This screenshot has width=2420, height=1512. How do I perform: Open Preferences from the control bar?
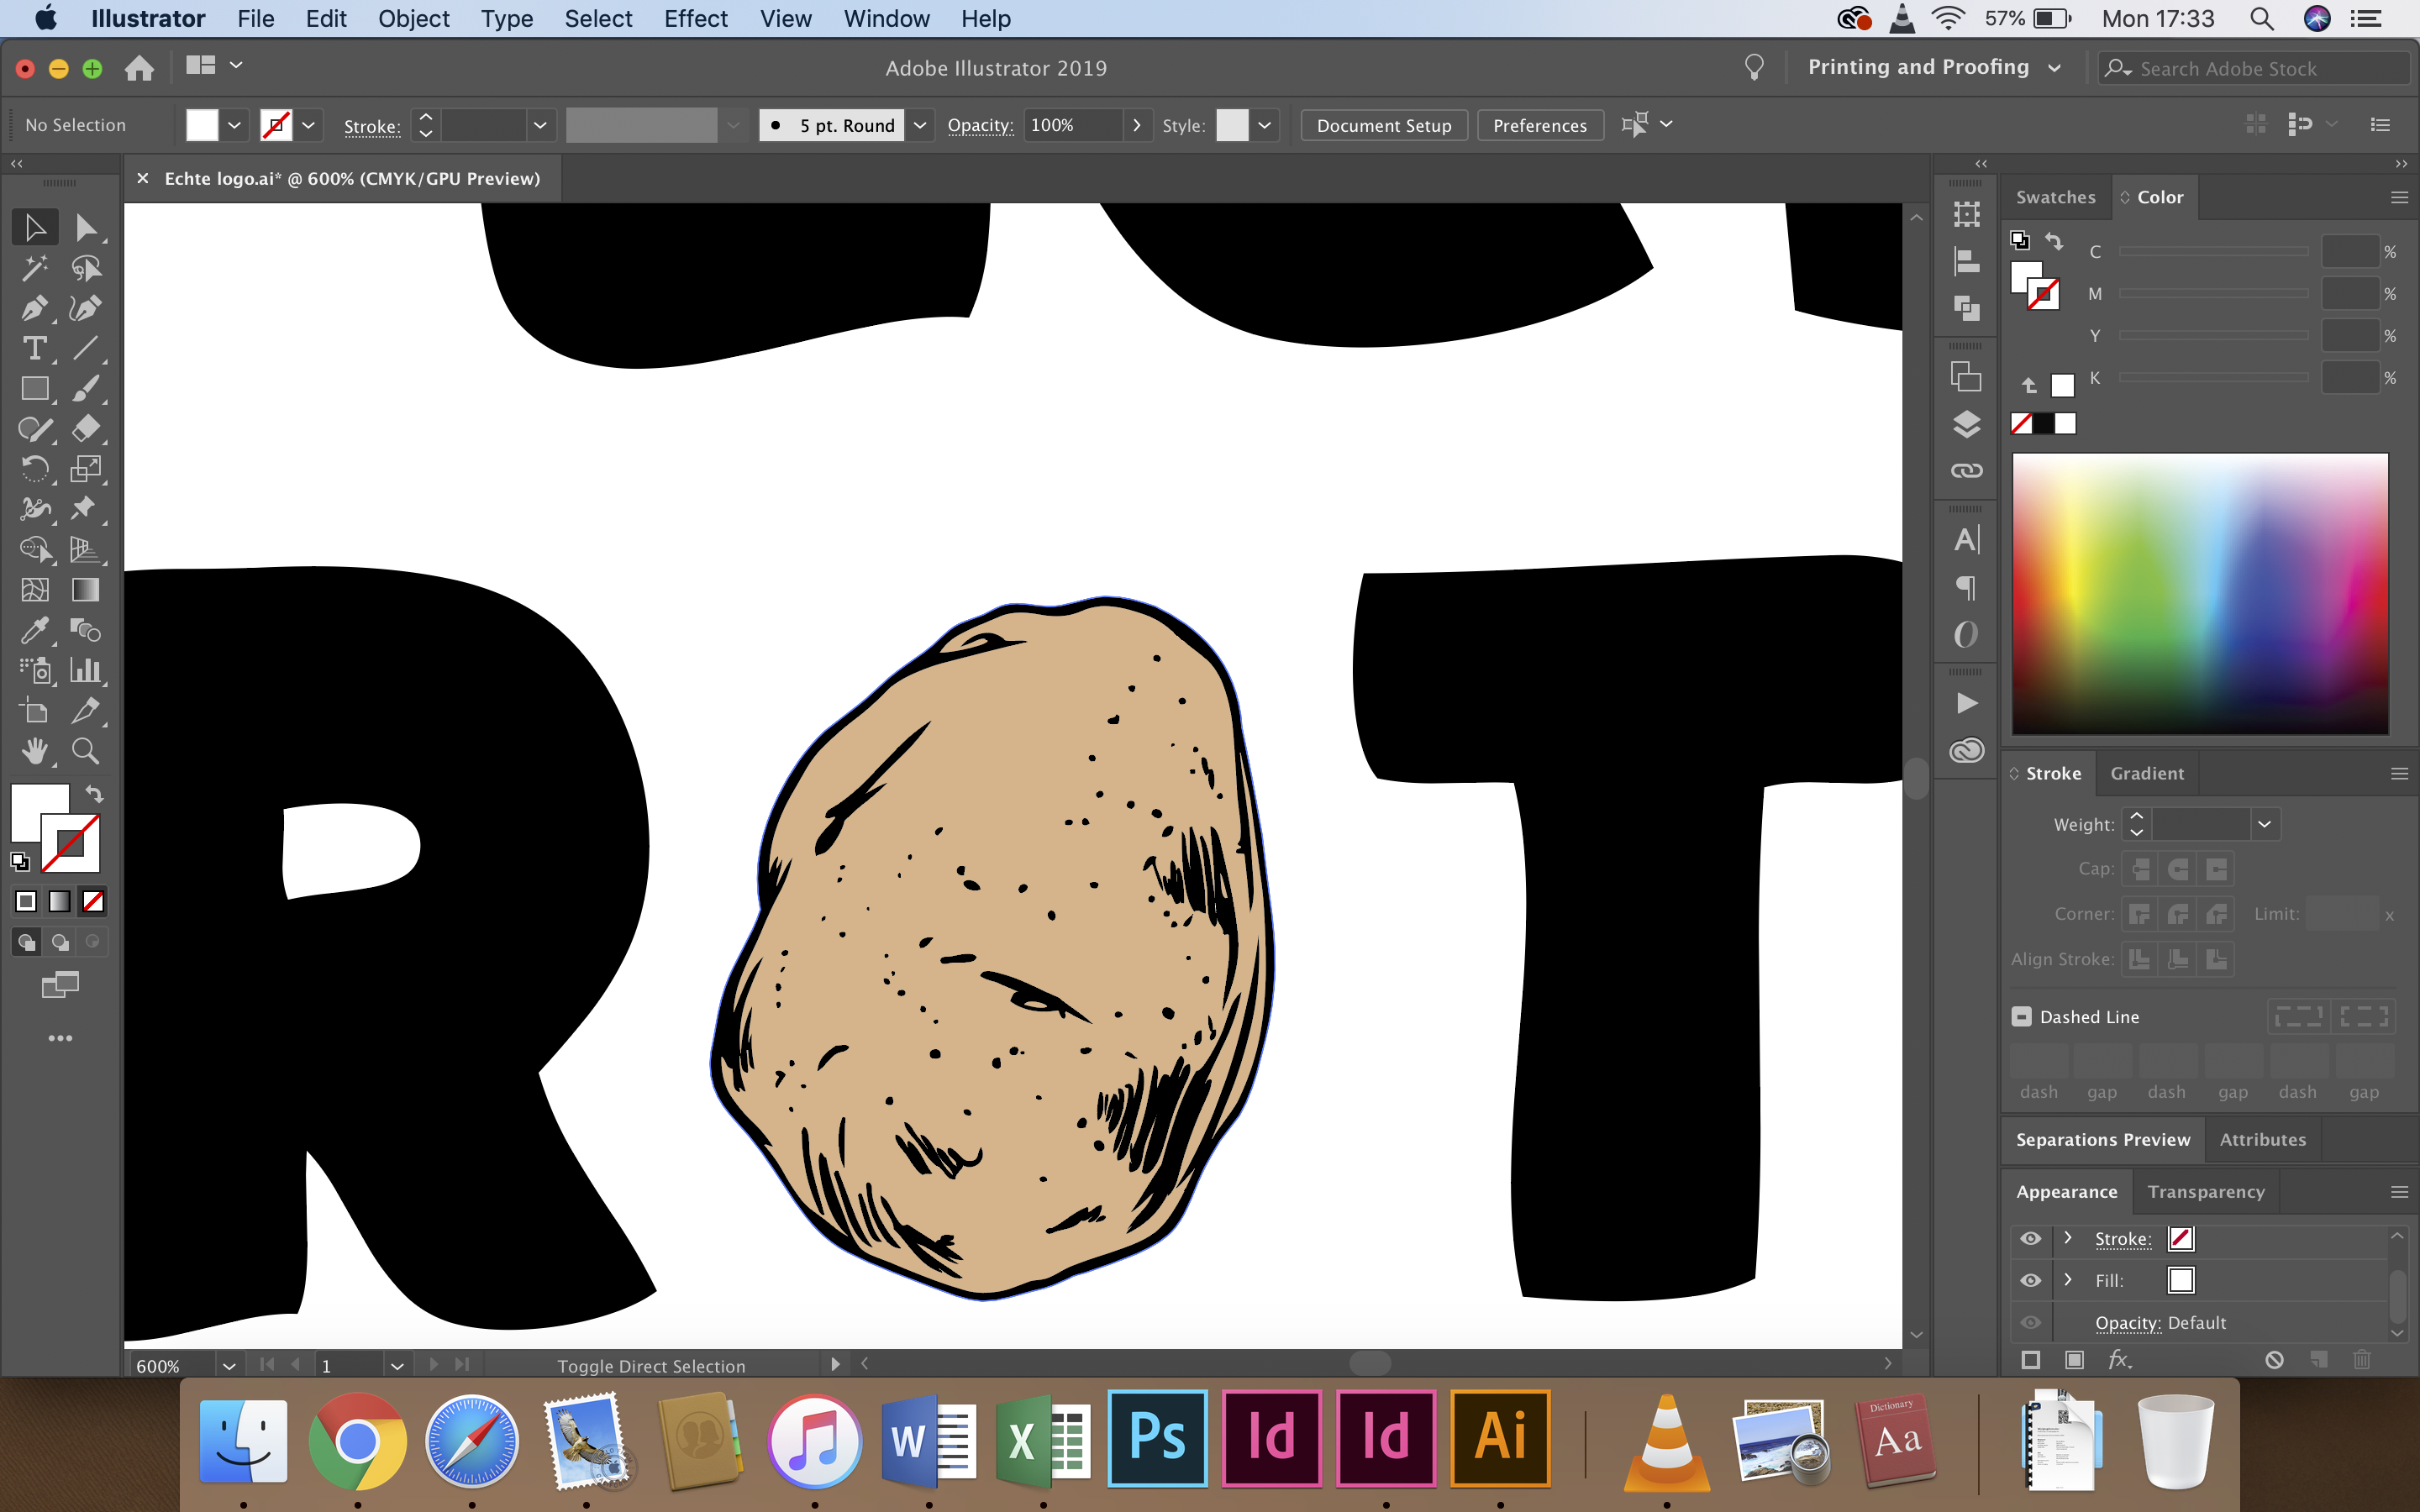pos(1539,125)
